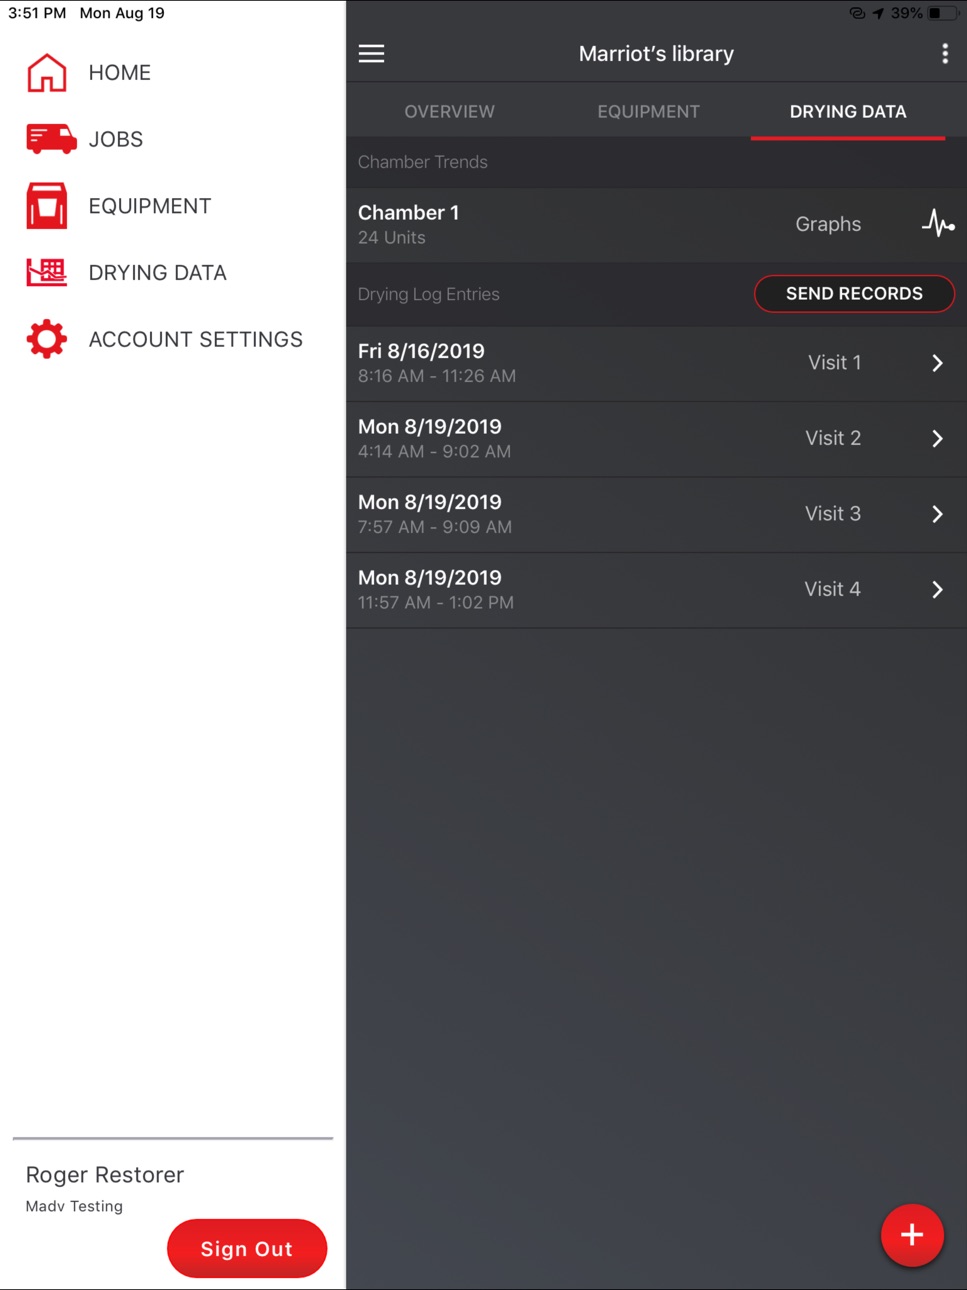Tap the Drying Log Entries header

[429, 294]
